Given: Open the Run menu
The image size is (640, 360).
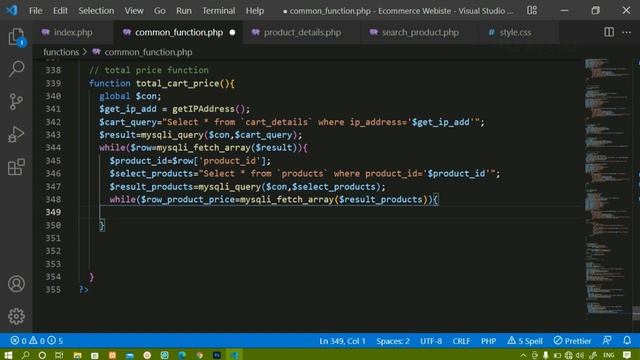Looking at the screenshot, I should click(184, 11).
